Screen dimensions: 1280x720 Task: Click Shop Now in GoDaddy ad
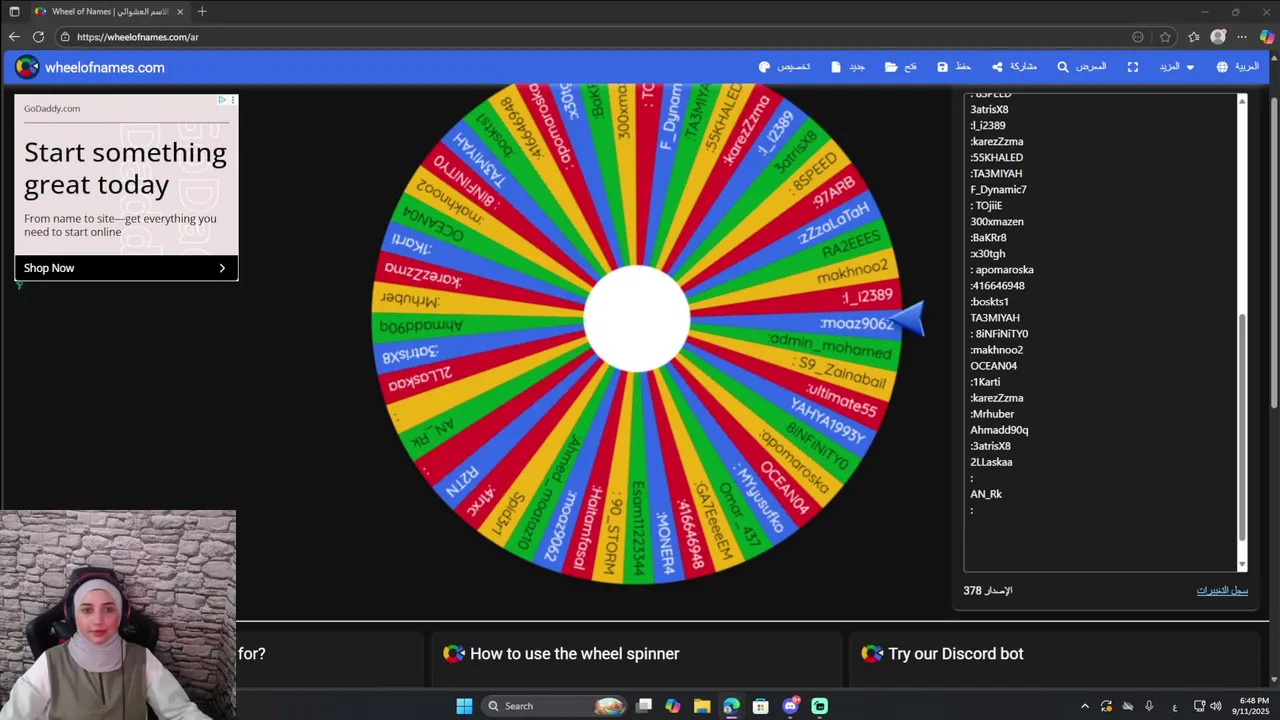click(x=126, y=268)
